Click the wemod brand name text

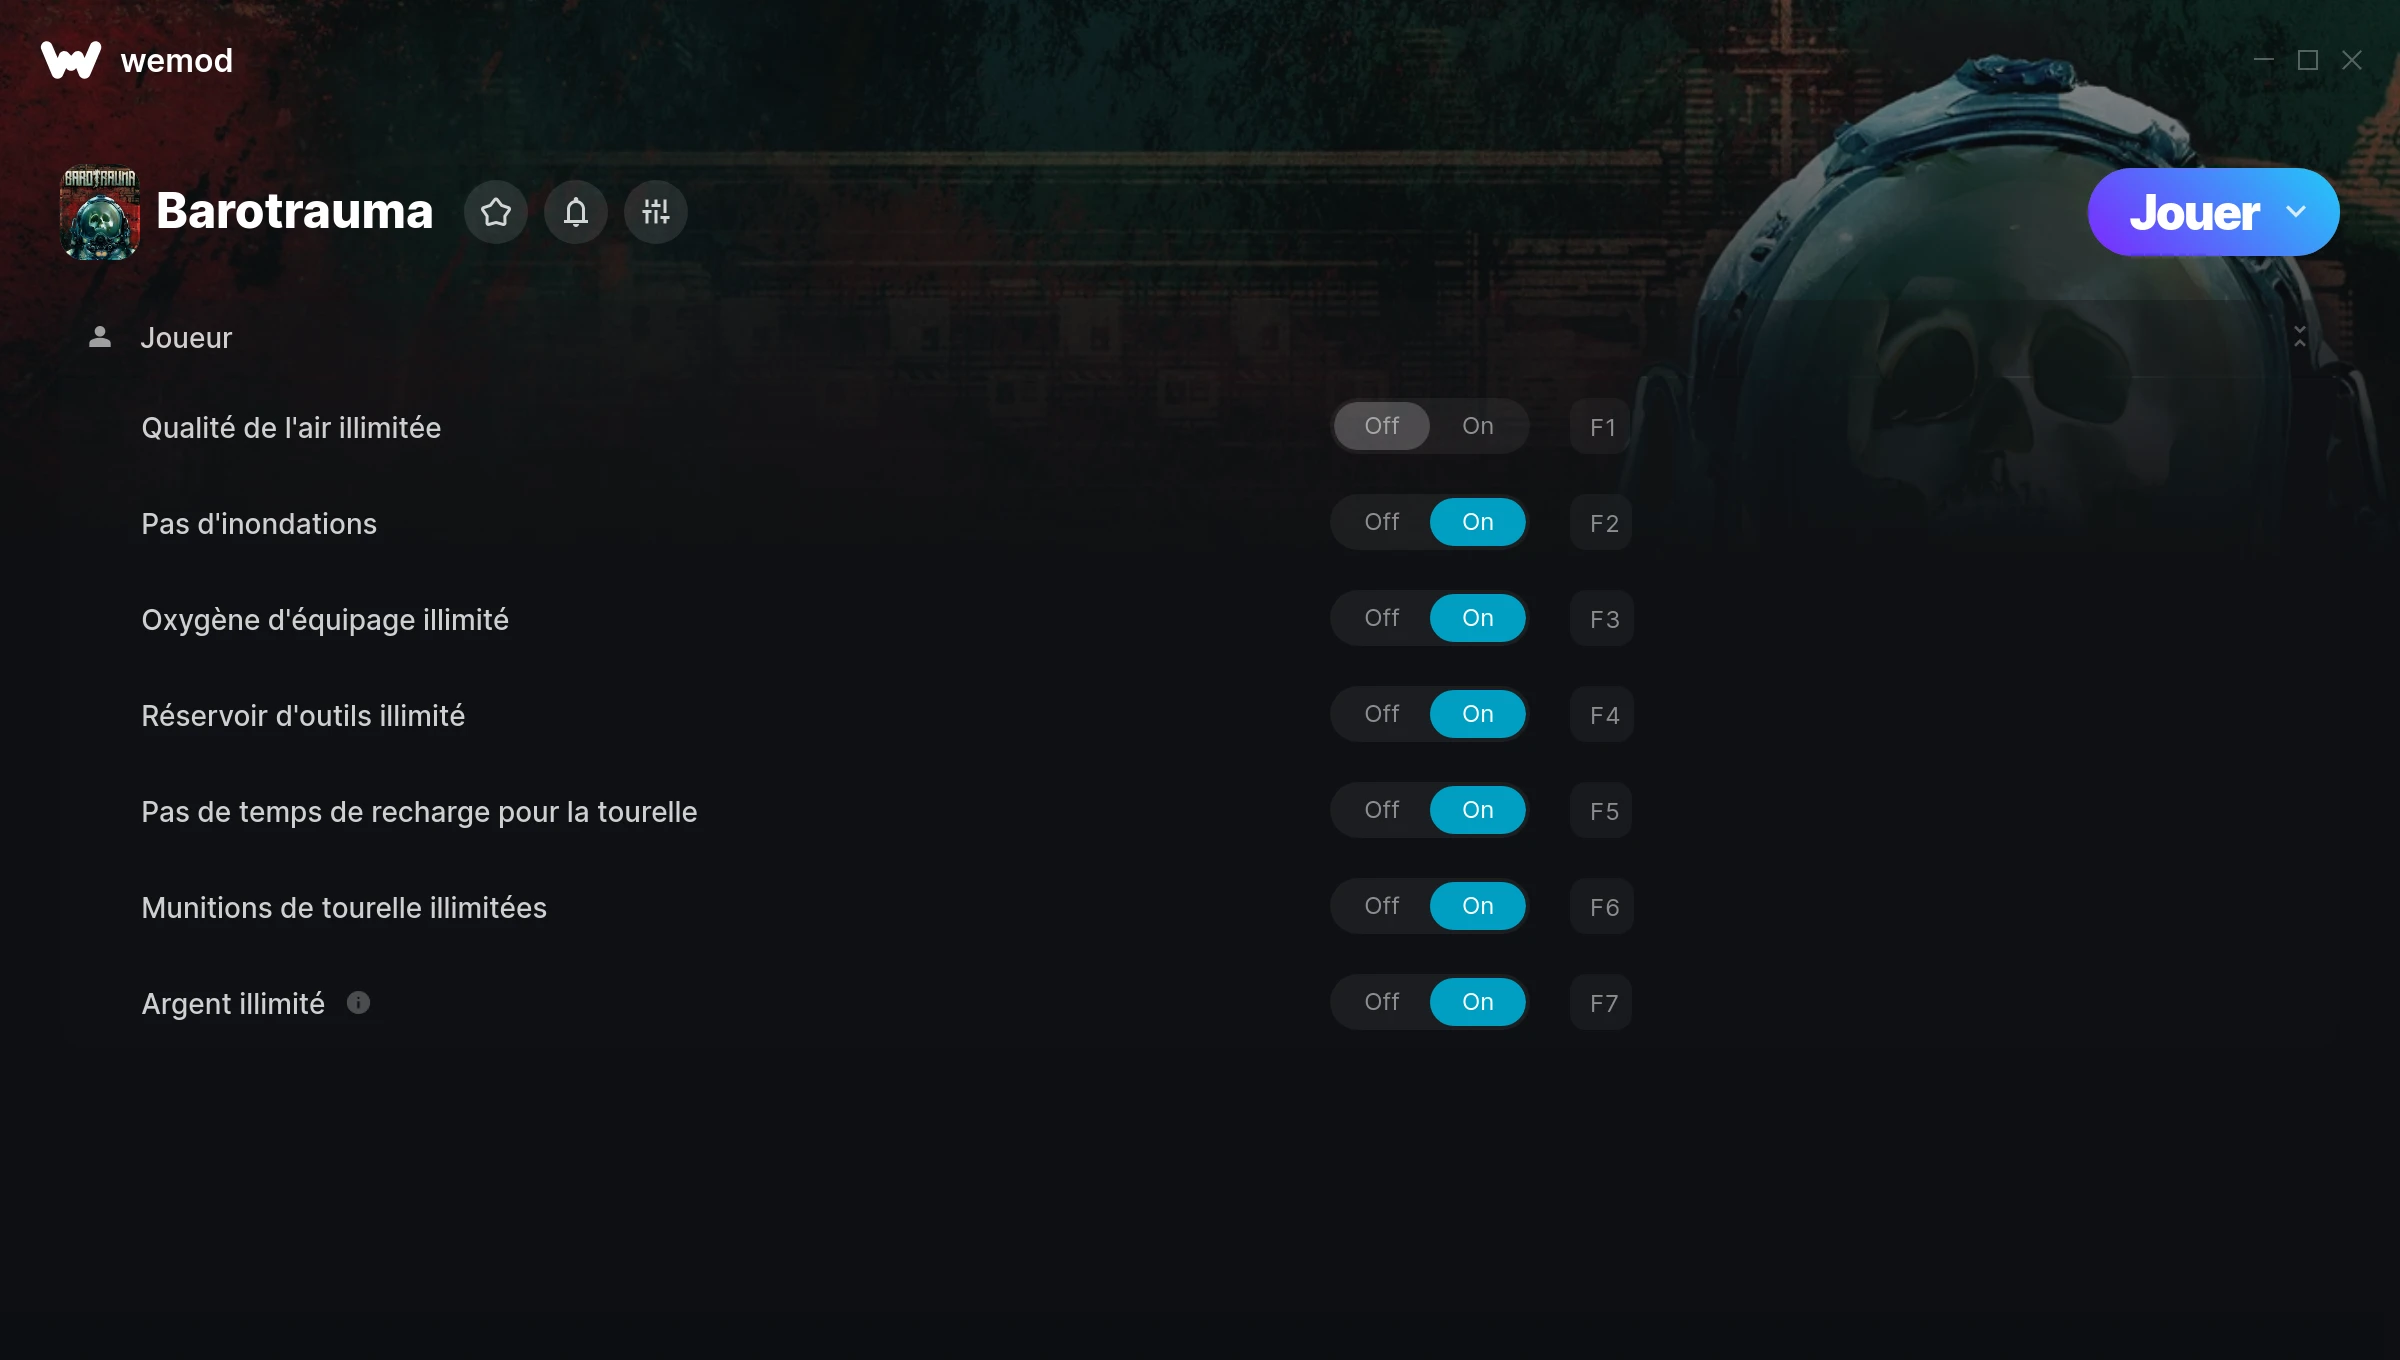pyautogui.click(x=177, y=60)
